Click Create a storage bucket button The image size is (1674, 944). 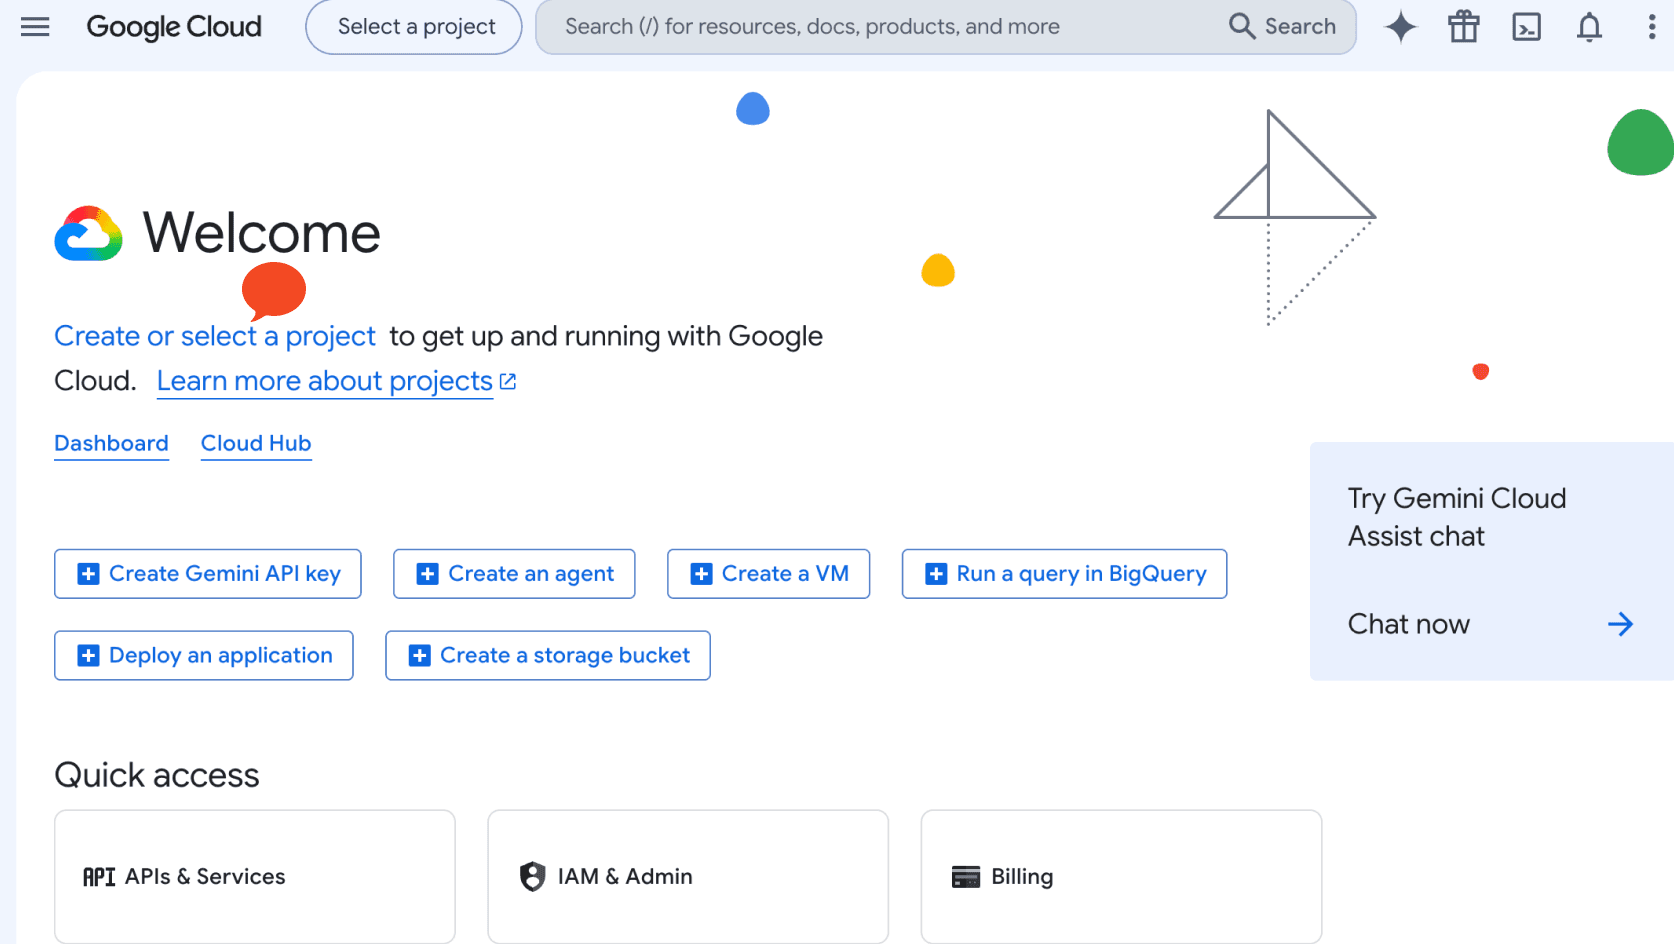tap(548, 656)
